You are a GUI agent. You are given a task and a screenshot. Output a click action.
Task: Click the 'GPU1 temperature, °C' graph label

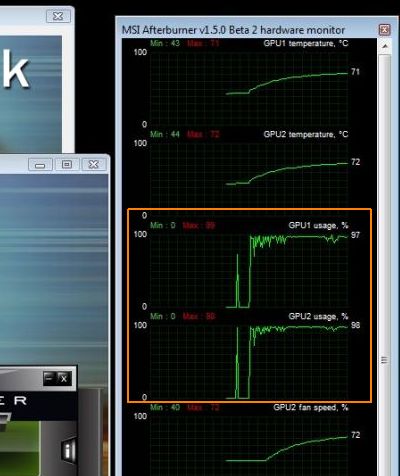click(306, 43)
